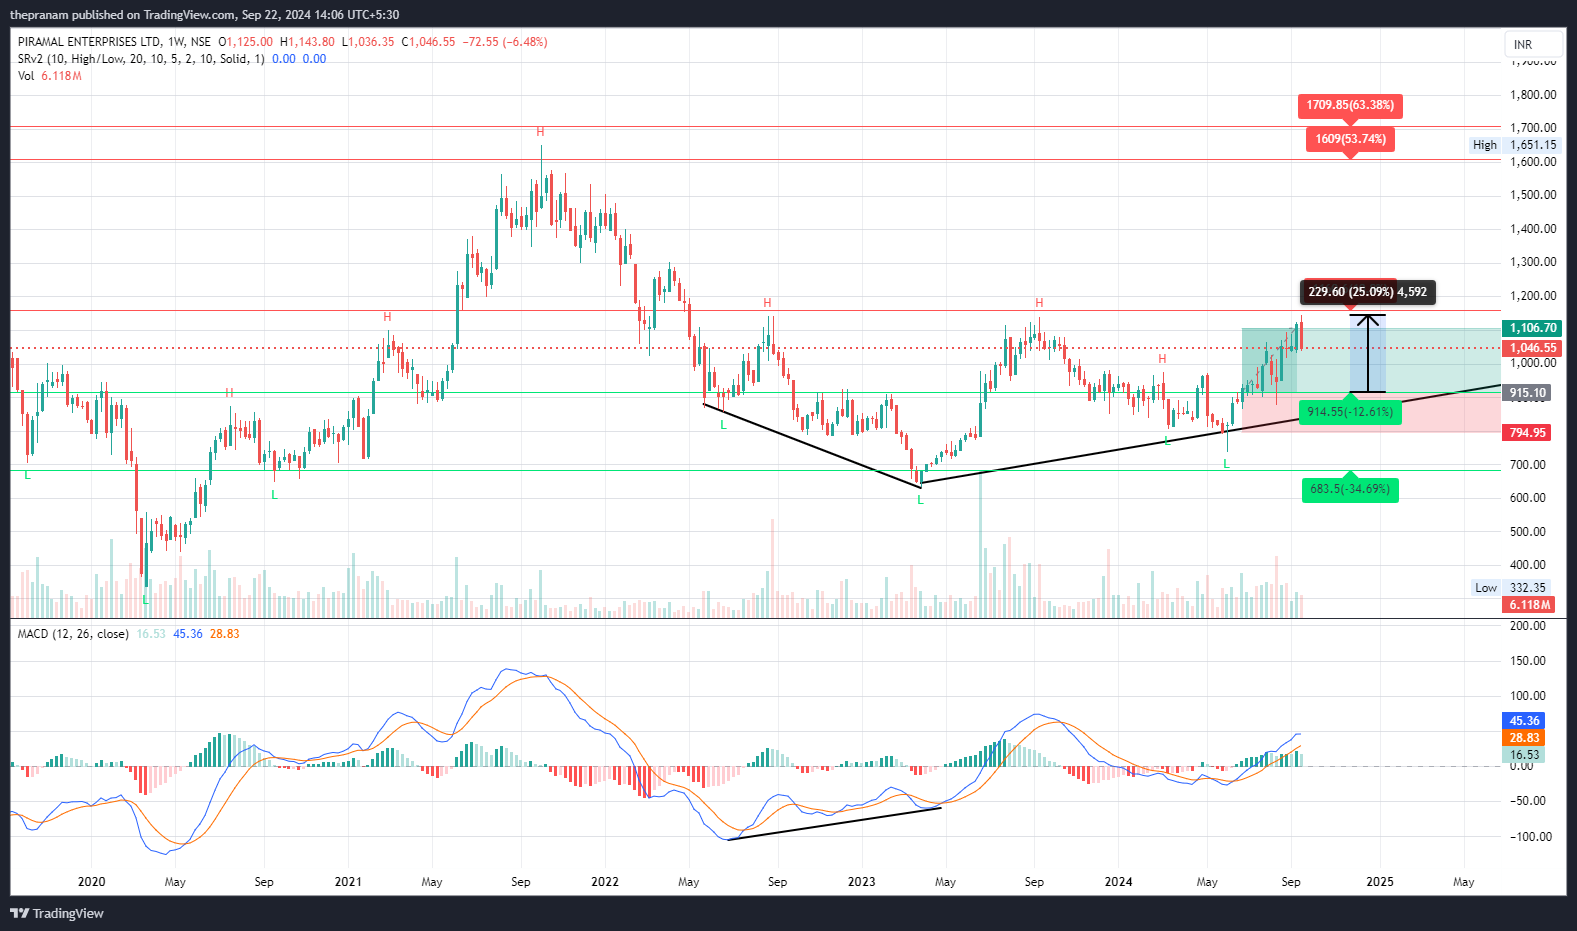Viewport: 1577px width, 931px height.
Task: Click the 1,106.70 price axis tag
Action: pos(1533,328)
